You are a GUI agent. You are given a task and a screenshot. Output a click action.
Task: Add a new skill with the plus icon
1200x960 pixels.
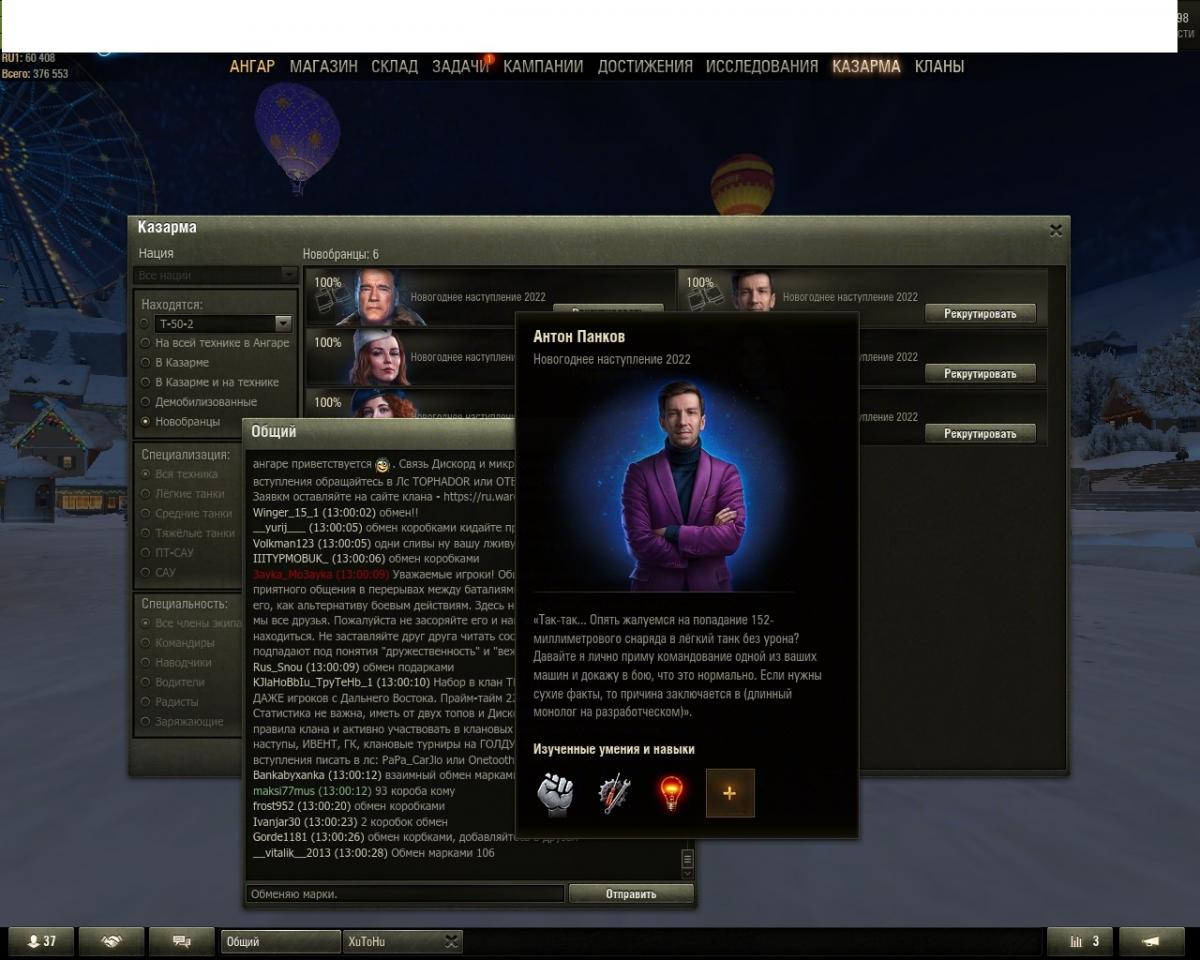click(x=730, y=793)
